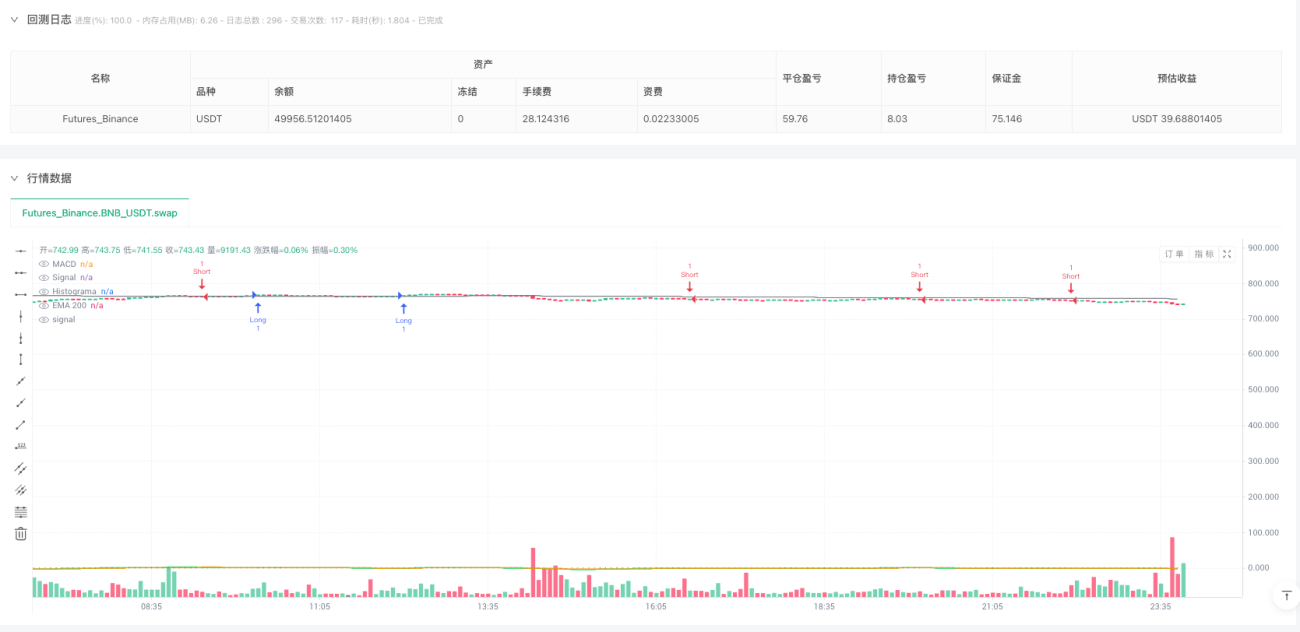1300x632 pixels.
Task: Toggle visibility of capitalized Signal line
Action: point(43,277)
